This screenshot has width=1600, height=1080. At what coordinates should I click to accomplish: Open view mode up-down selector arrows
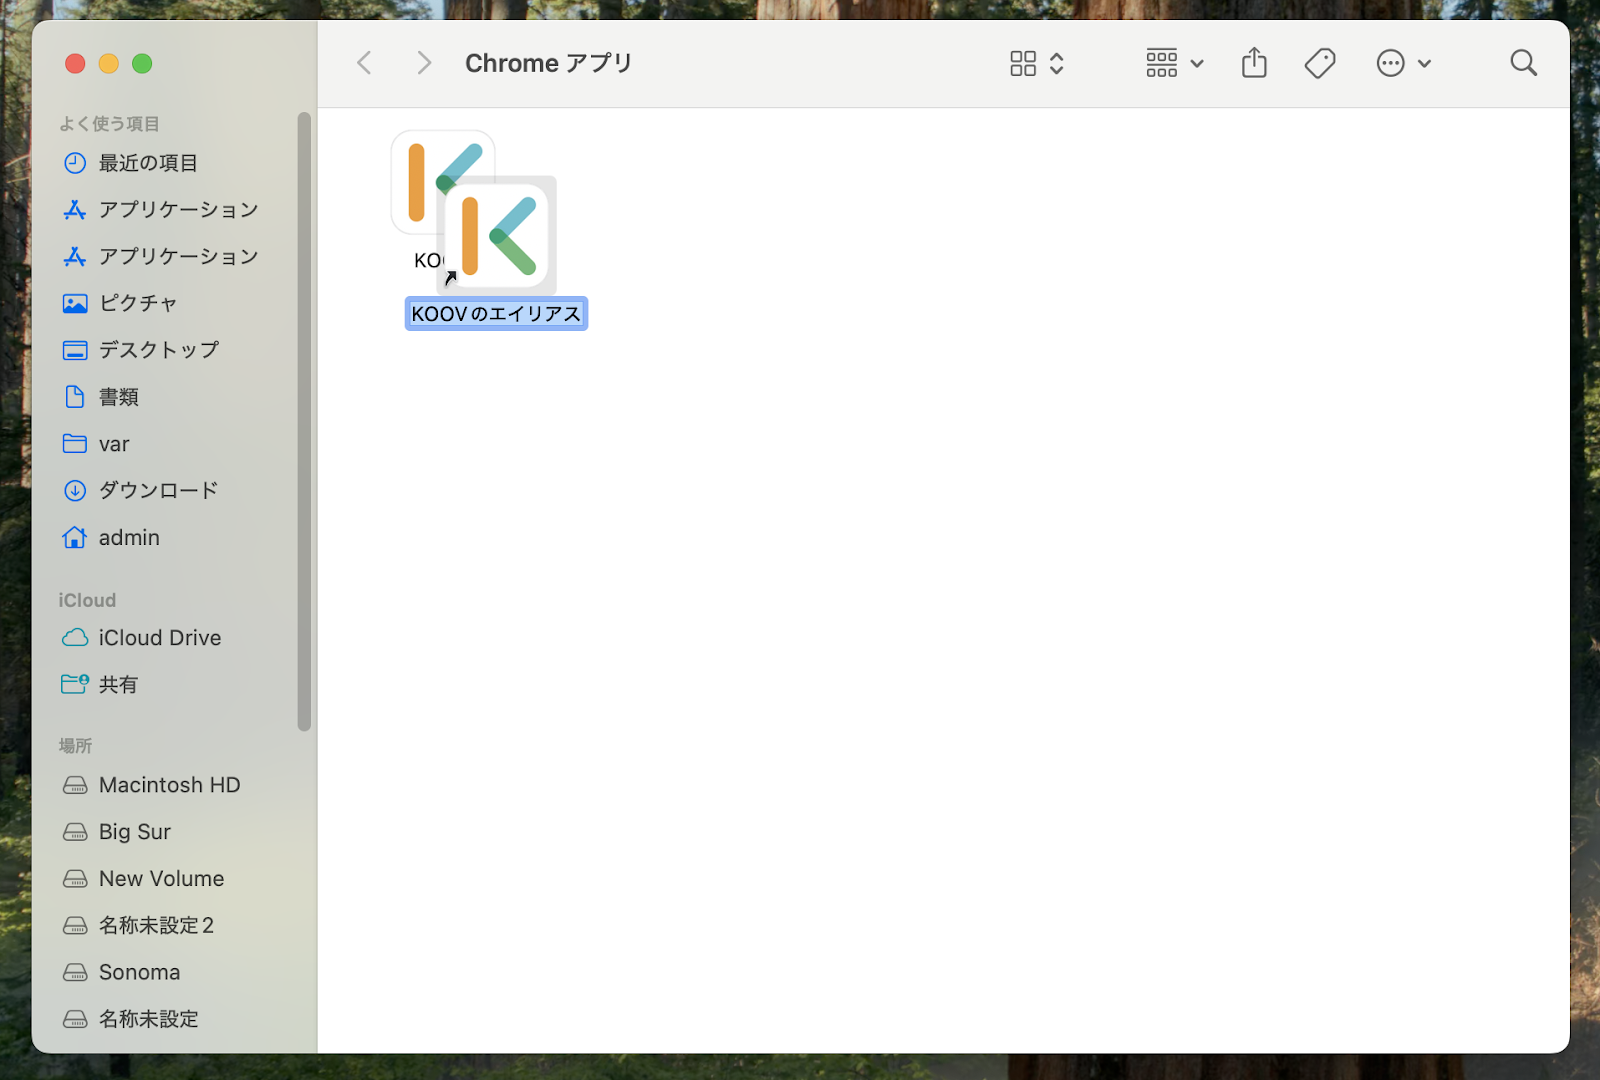[x=1057, y=64]
